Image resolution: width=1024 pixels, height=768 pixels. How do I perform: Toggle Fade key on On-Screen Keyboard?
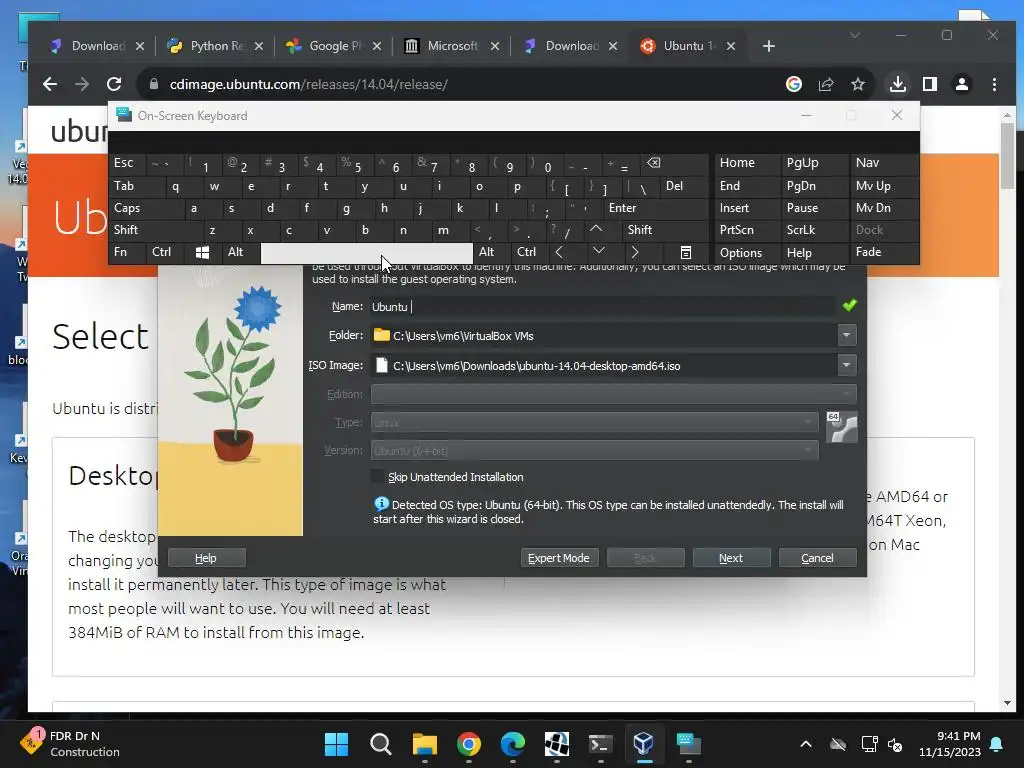pos(884,252)
